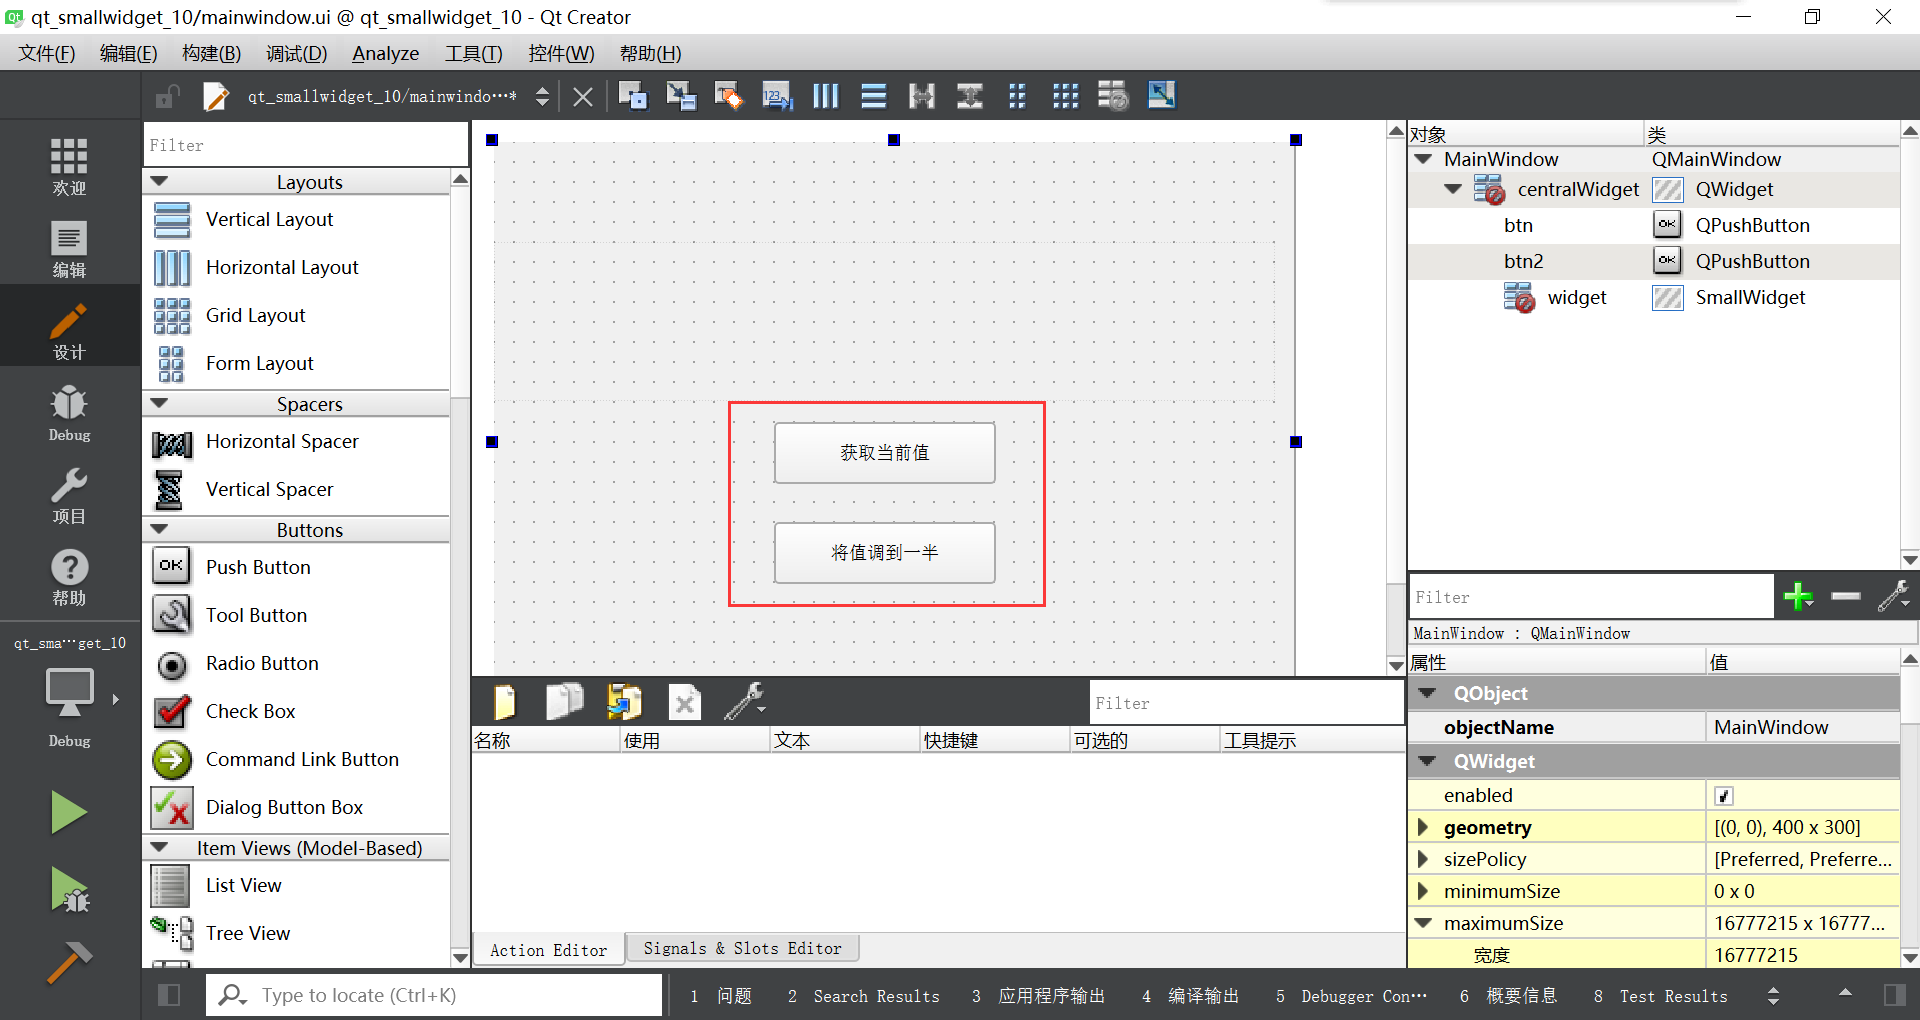Open the 控件(W) menu

click(561, 53)
